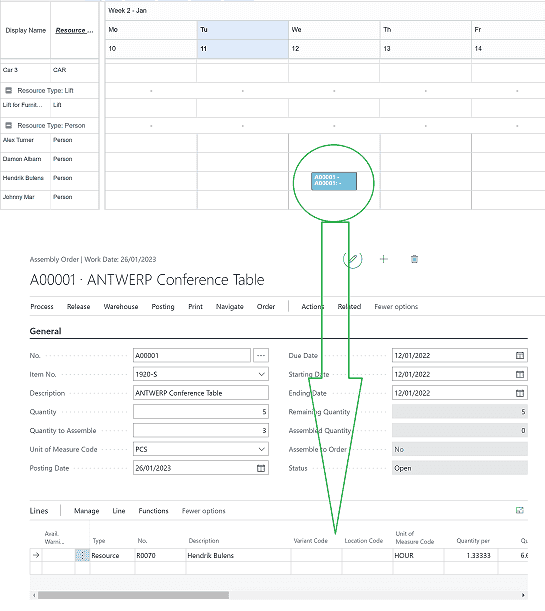
Task: Open the Posting menu
Action: pyautogui.click(x=163, y=307)
